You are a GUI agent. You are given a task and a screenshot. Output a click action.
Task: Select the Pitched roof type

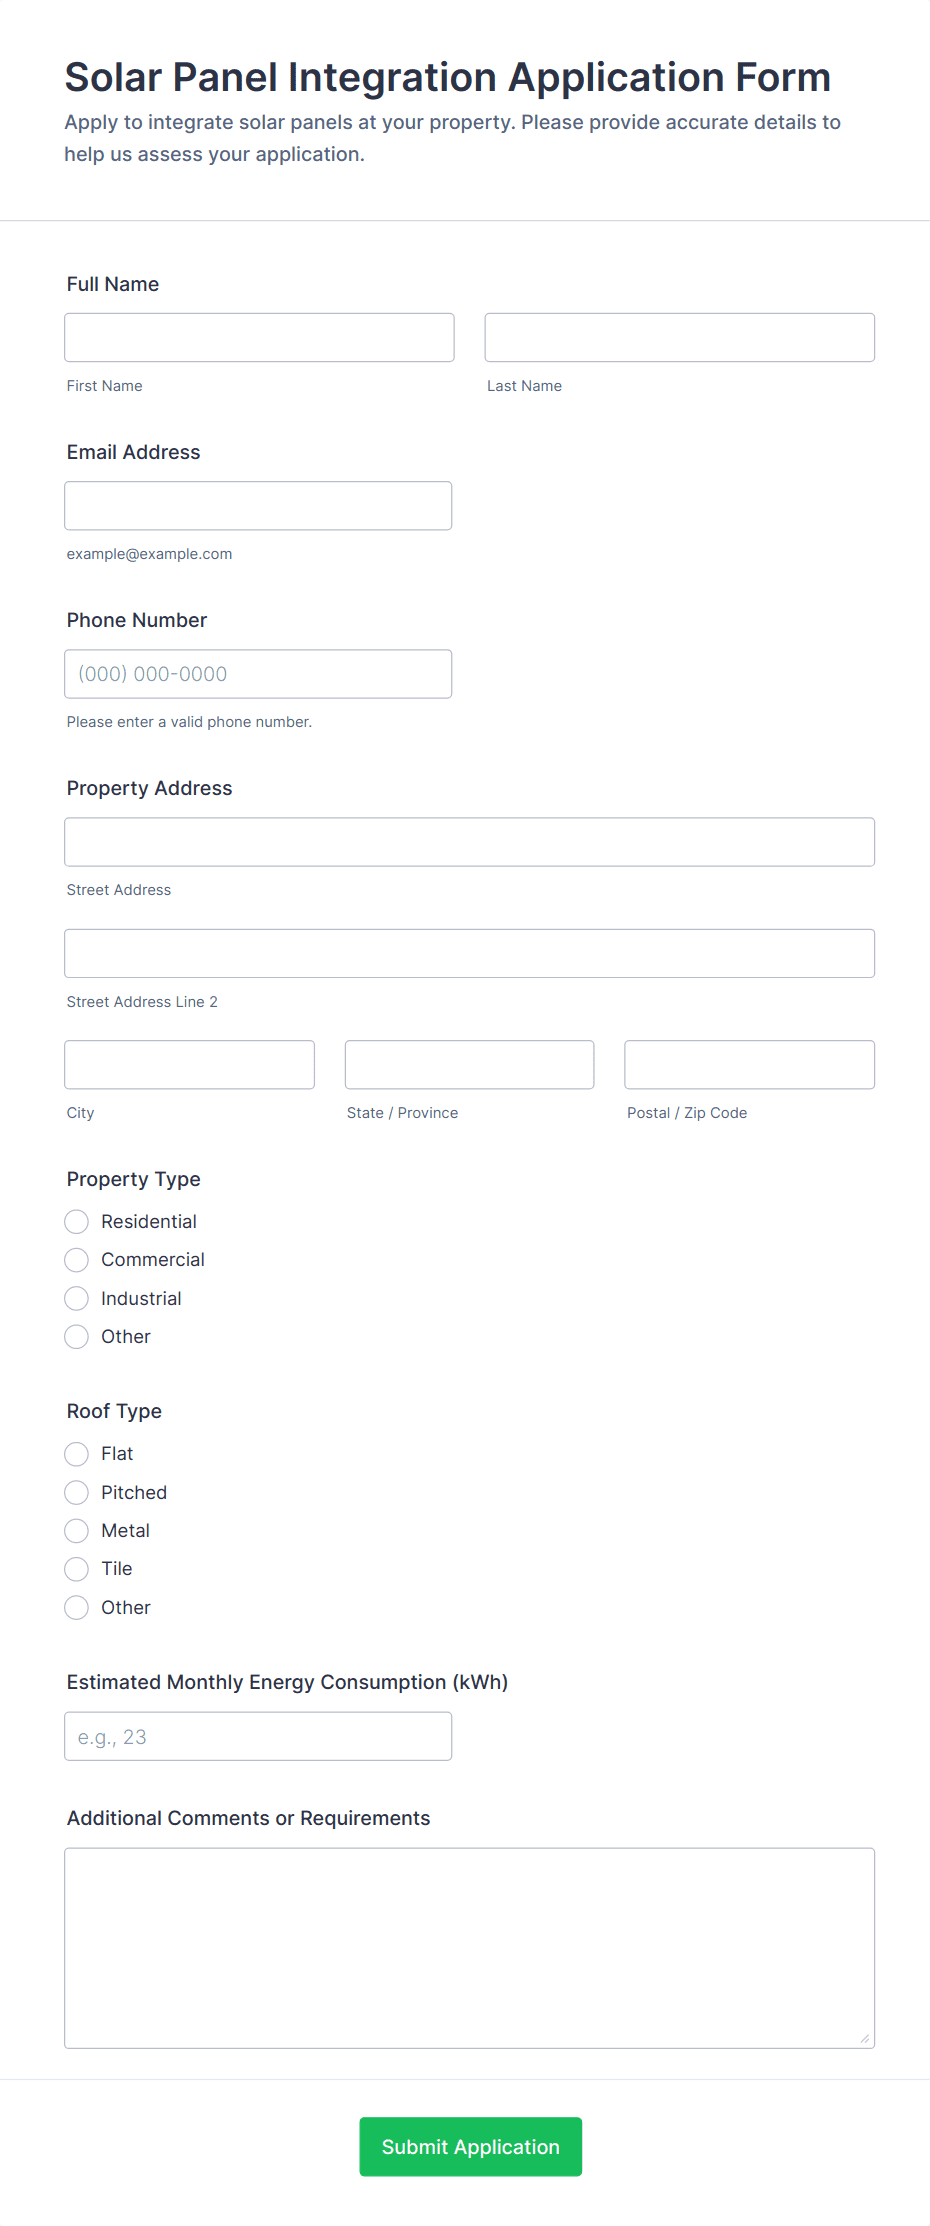tap(76, 1492)
